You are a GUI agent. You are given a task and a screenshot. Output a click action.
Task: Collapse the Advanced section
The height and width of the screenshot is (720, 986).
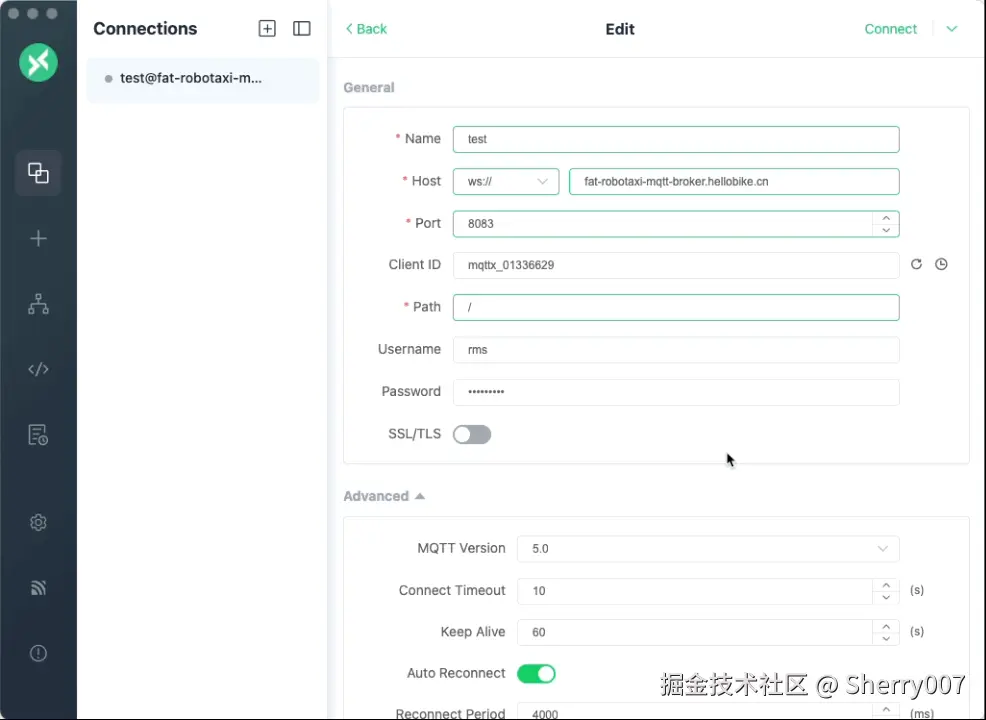tap(384, 496)
